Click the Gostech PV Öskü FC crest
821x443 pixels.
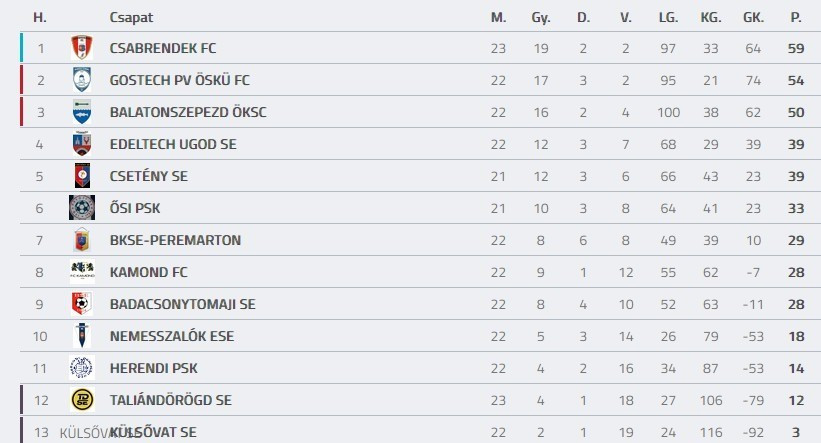[x=81, y=80]
